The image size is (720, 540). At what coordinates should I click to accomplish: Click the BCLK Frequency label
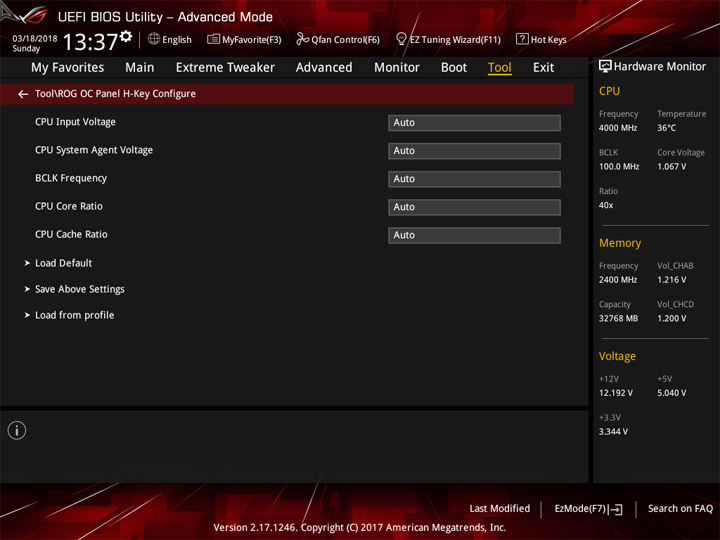coord(71,178)
